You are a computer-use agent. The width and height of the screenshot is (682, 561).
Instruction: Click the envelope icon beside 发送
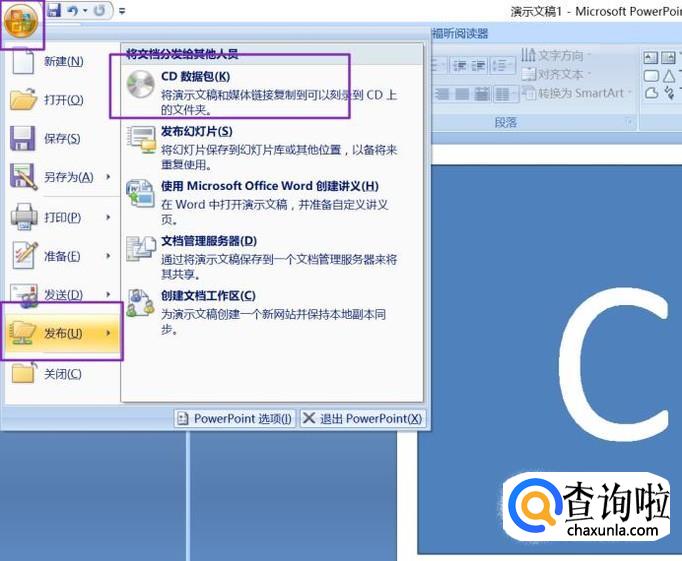tap(23, 295)
